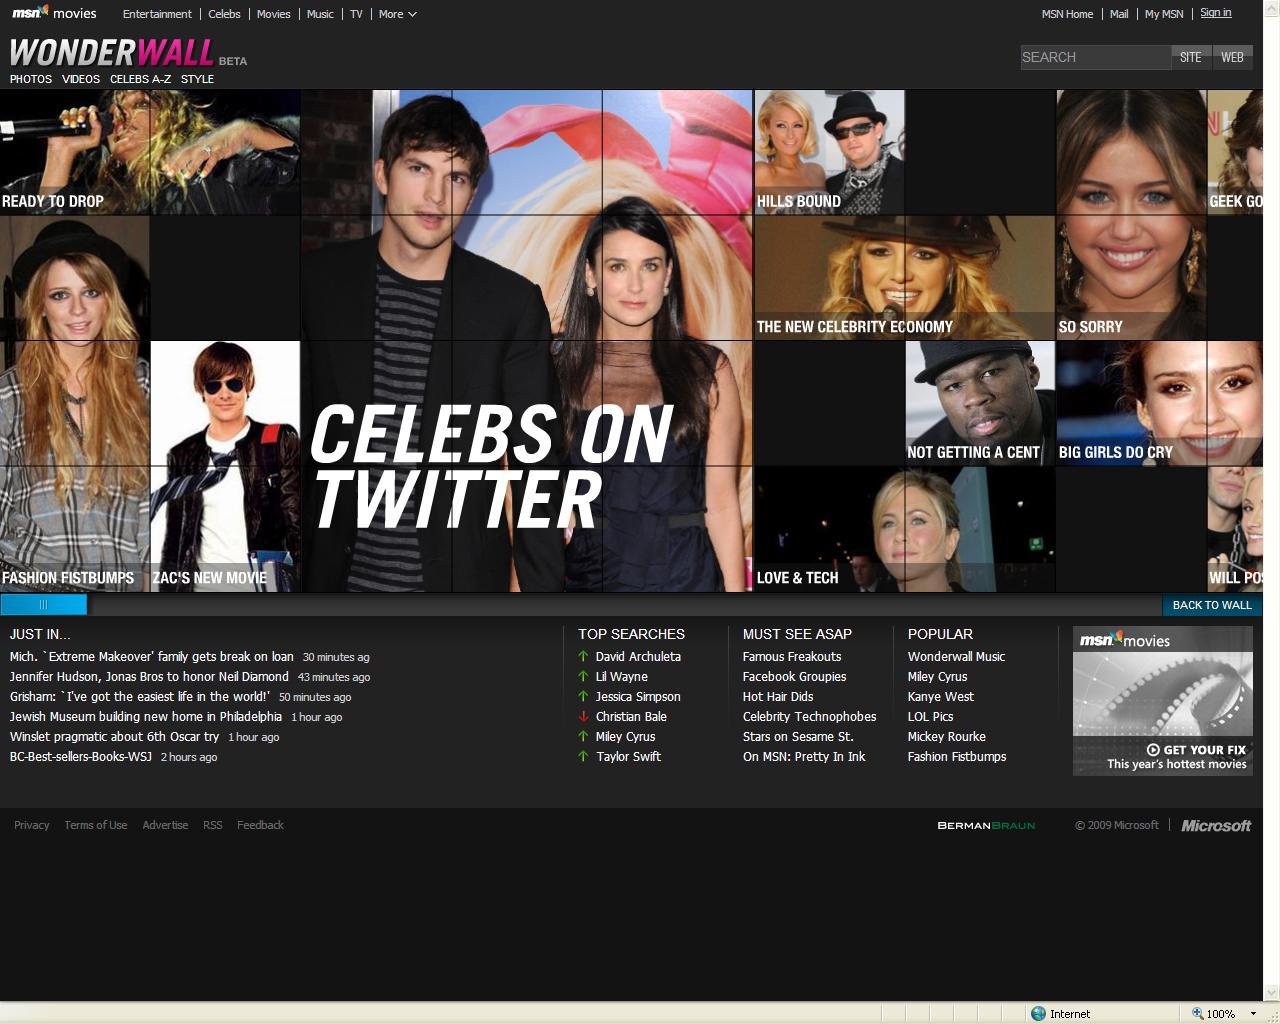Open Jennifer Hudson Jonas Bros headline

(149, 677)
